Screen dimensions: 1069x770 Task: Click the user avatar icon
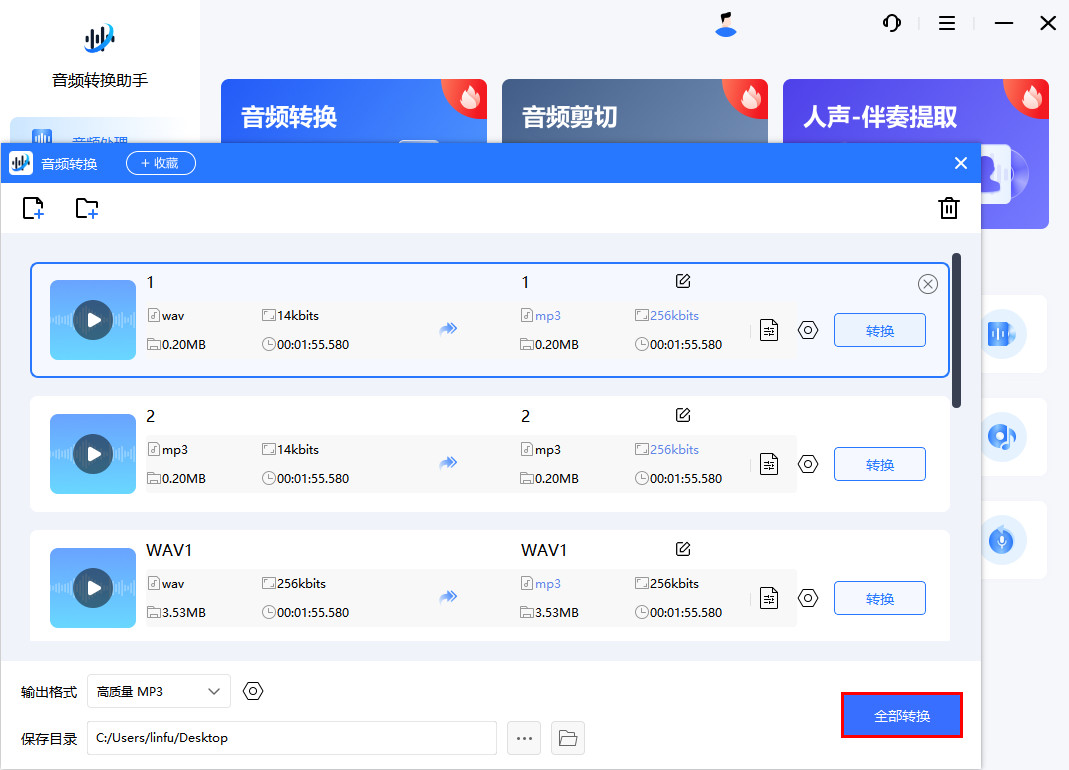[726, 23]
